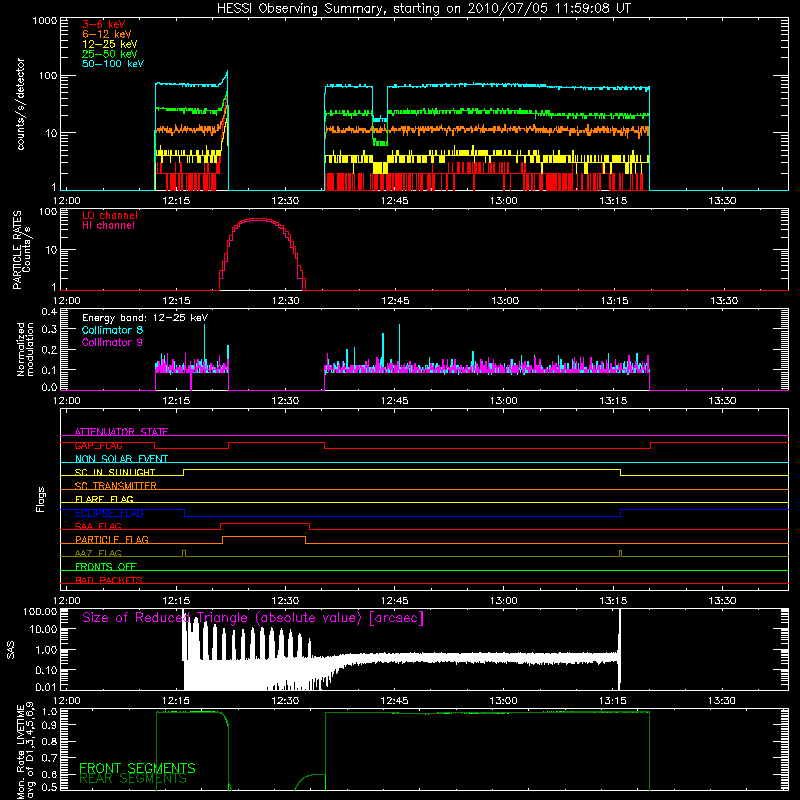This screenshot has width=800, height=800.
Task: Click the HI channel legend label
Action: point(108,226)
